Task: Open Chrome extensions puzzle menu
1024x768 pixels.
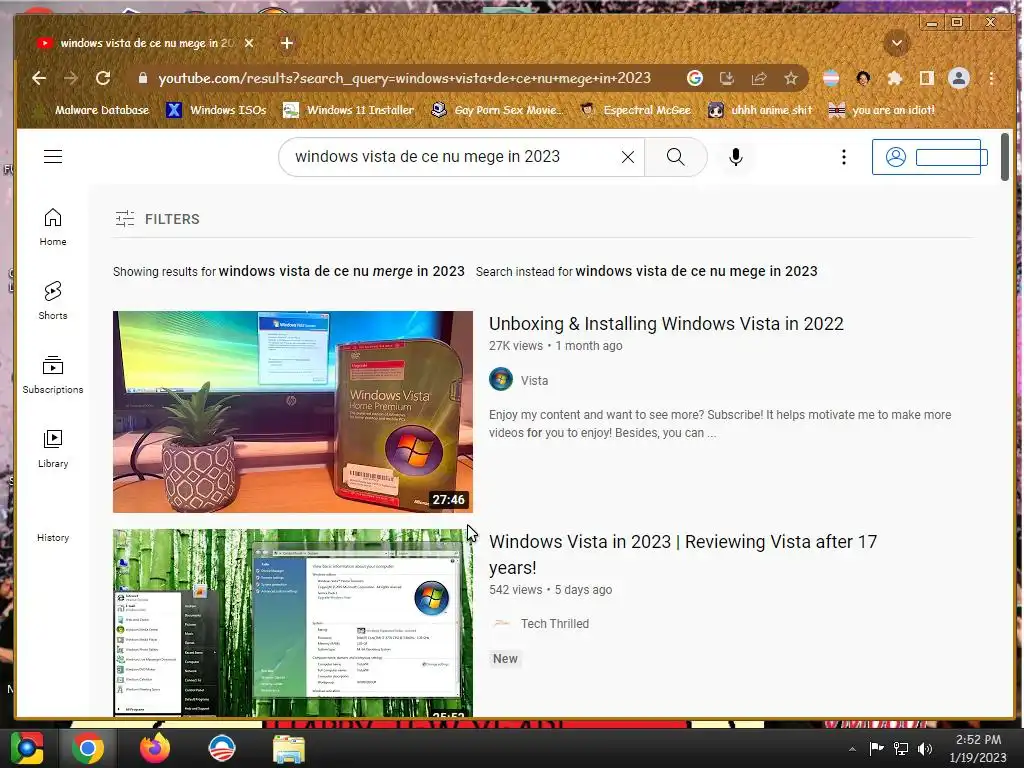Action: [x=895, y=78]
